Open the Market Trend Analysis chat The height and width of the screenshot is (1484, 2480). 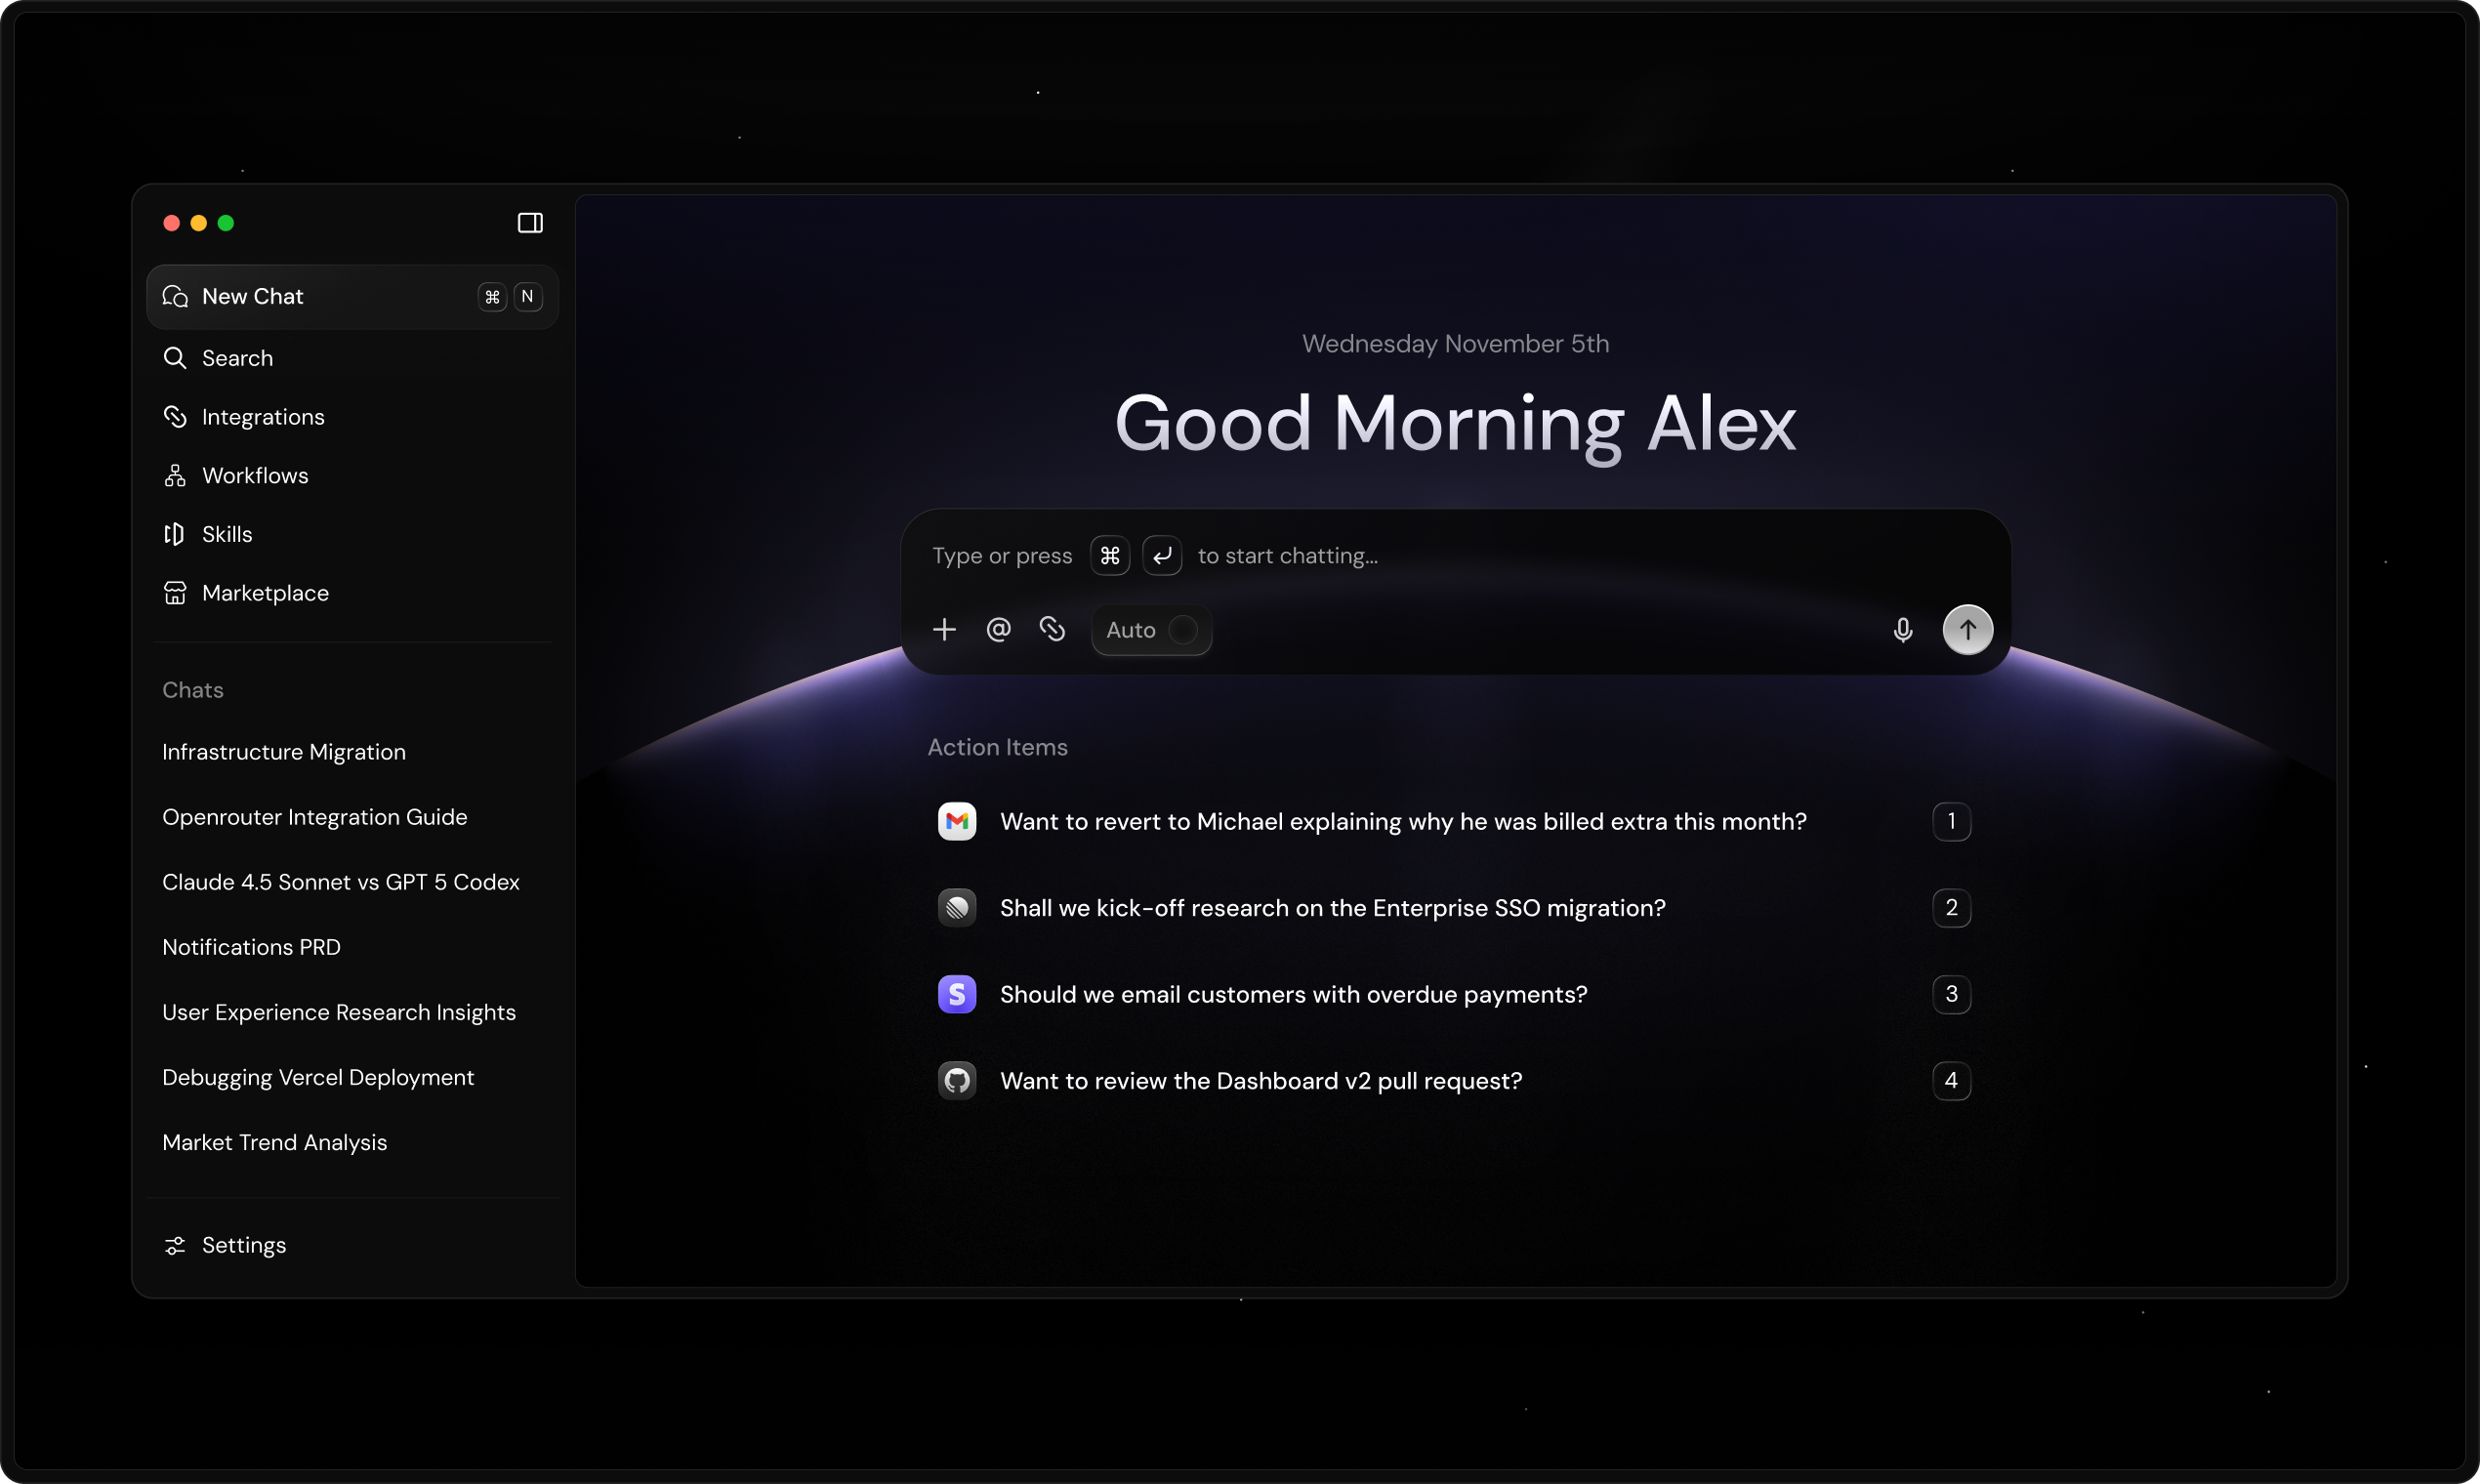pos(274,1142)
